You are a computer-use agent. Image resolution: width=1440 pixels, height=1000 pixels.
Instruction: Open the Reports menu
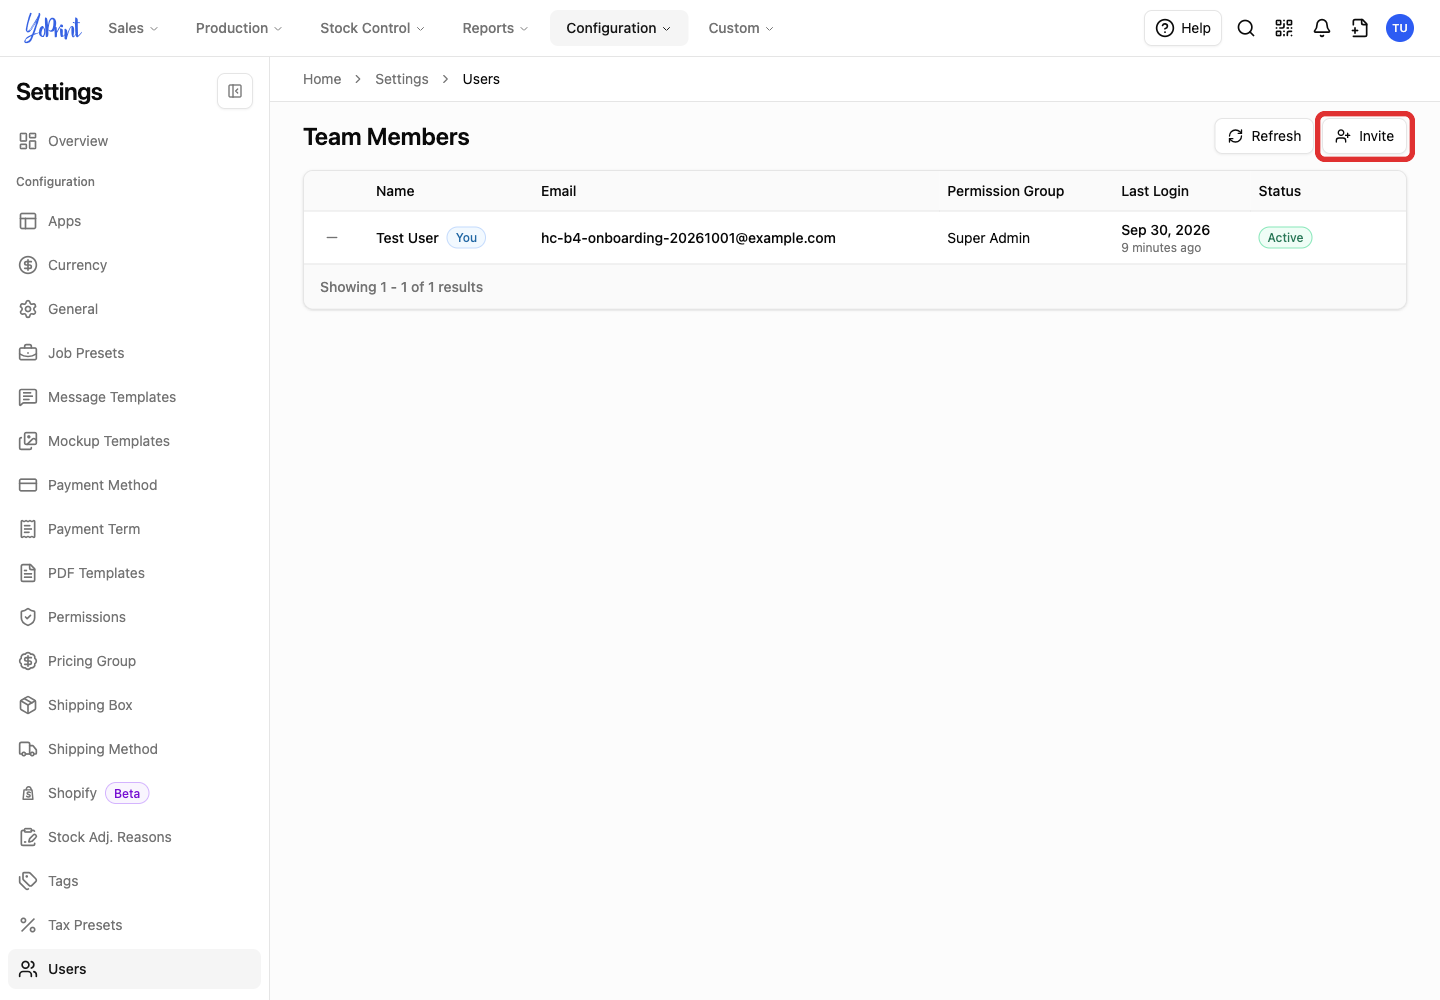click(x=495, y=28)
